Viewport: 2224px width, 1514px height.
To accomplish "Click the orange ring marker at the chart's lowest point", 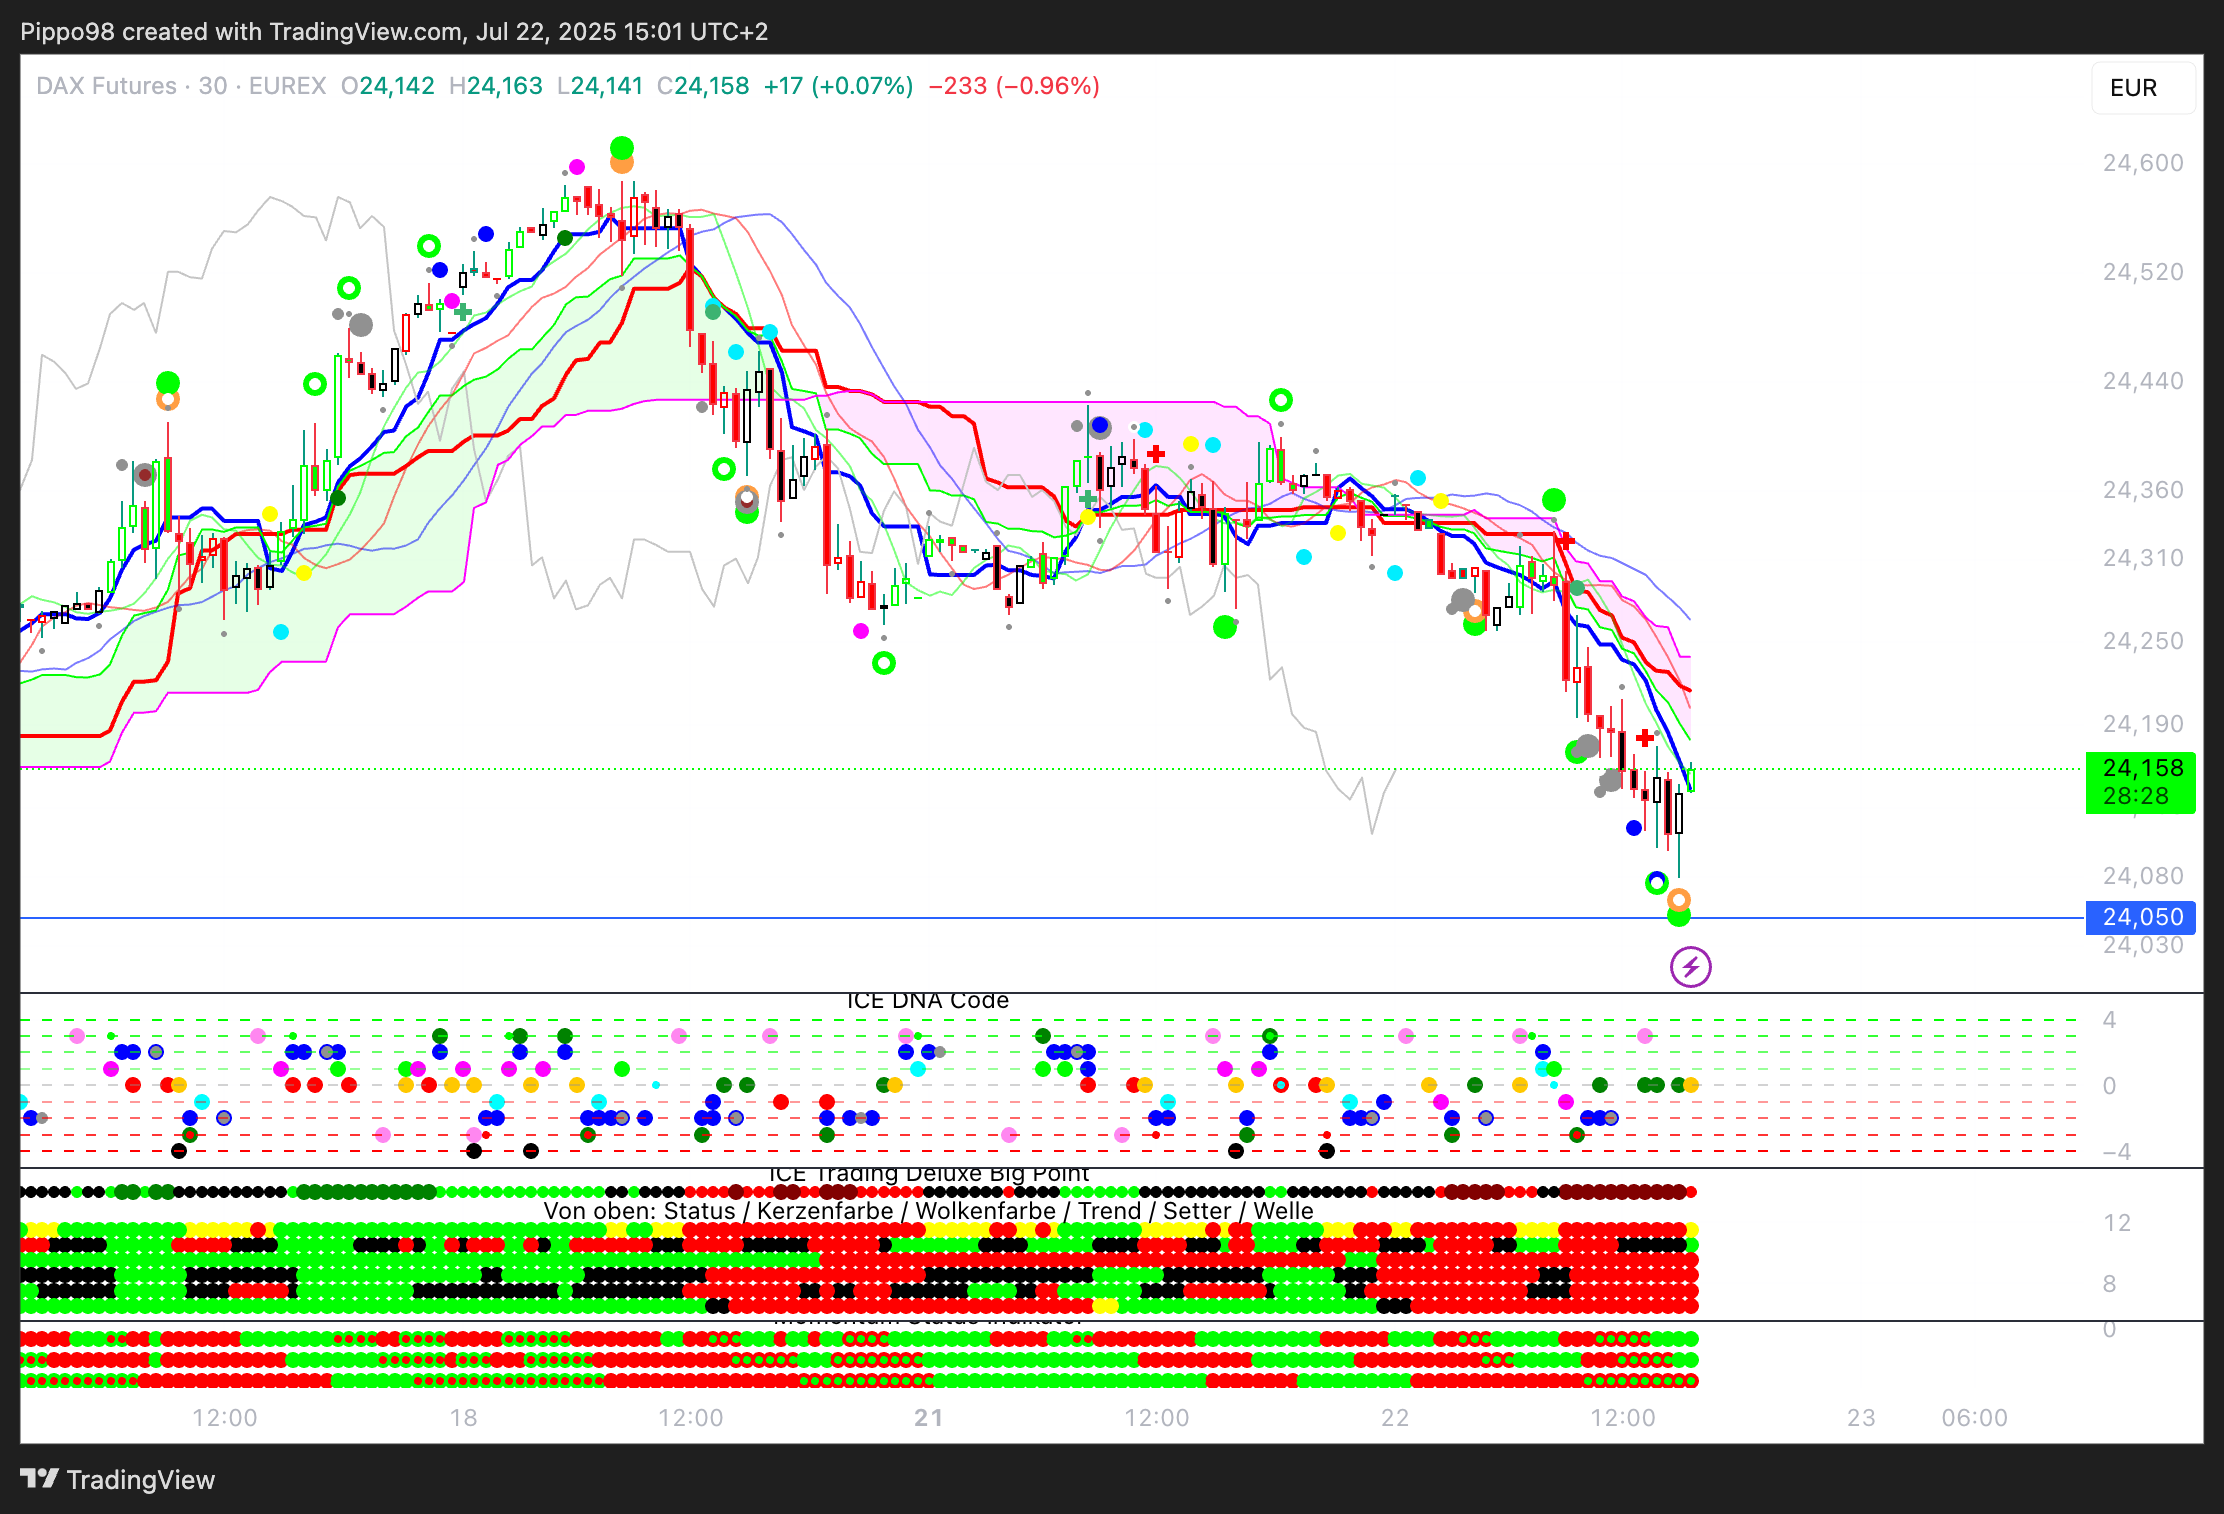I will [1679, 899].
